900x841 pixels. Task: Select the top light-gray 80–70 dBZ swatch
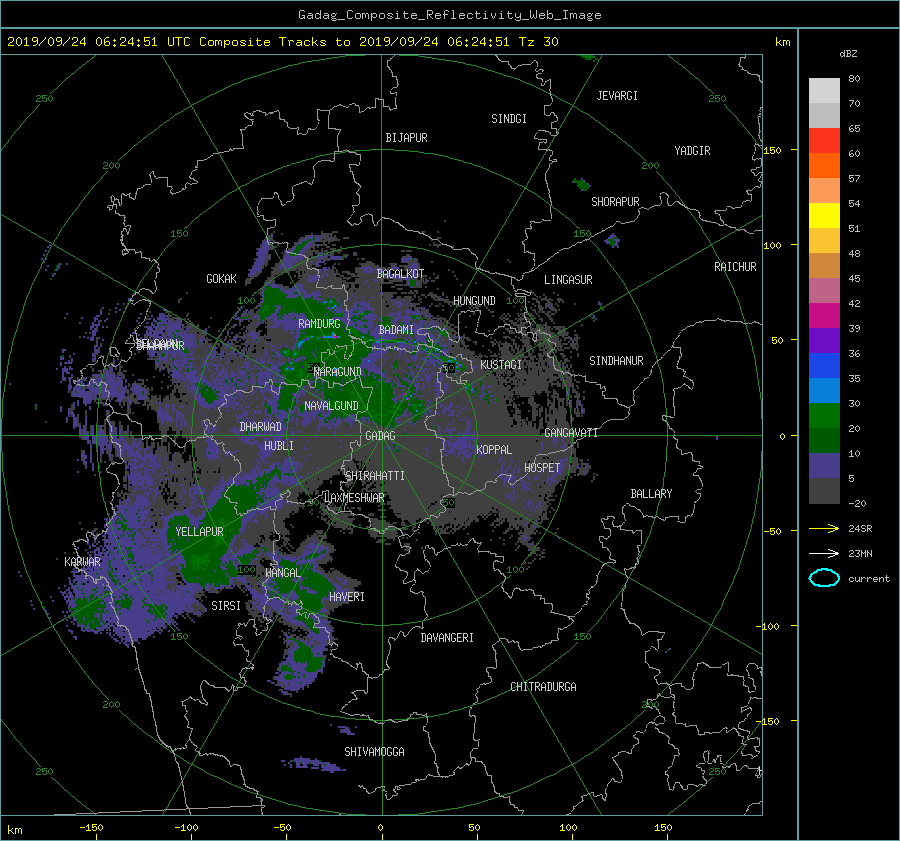pyautogui.click(x=824, y=91)
